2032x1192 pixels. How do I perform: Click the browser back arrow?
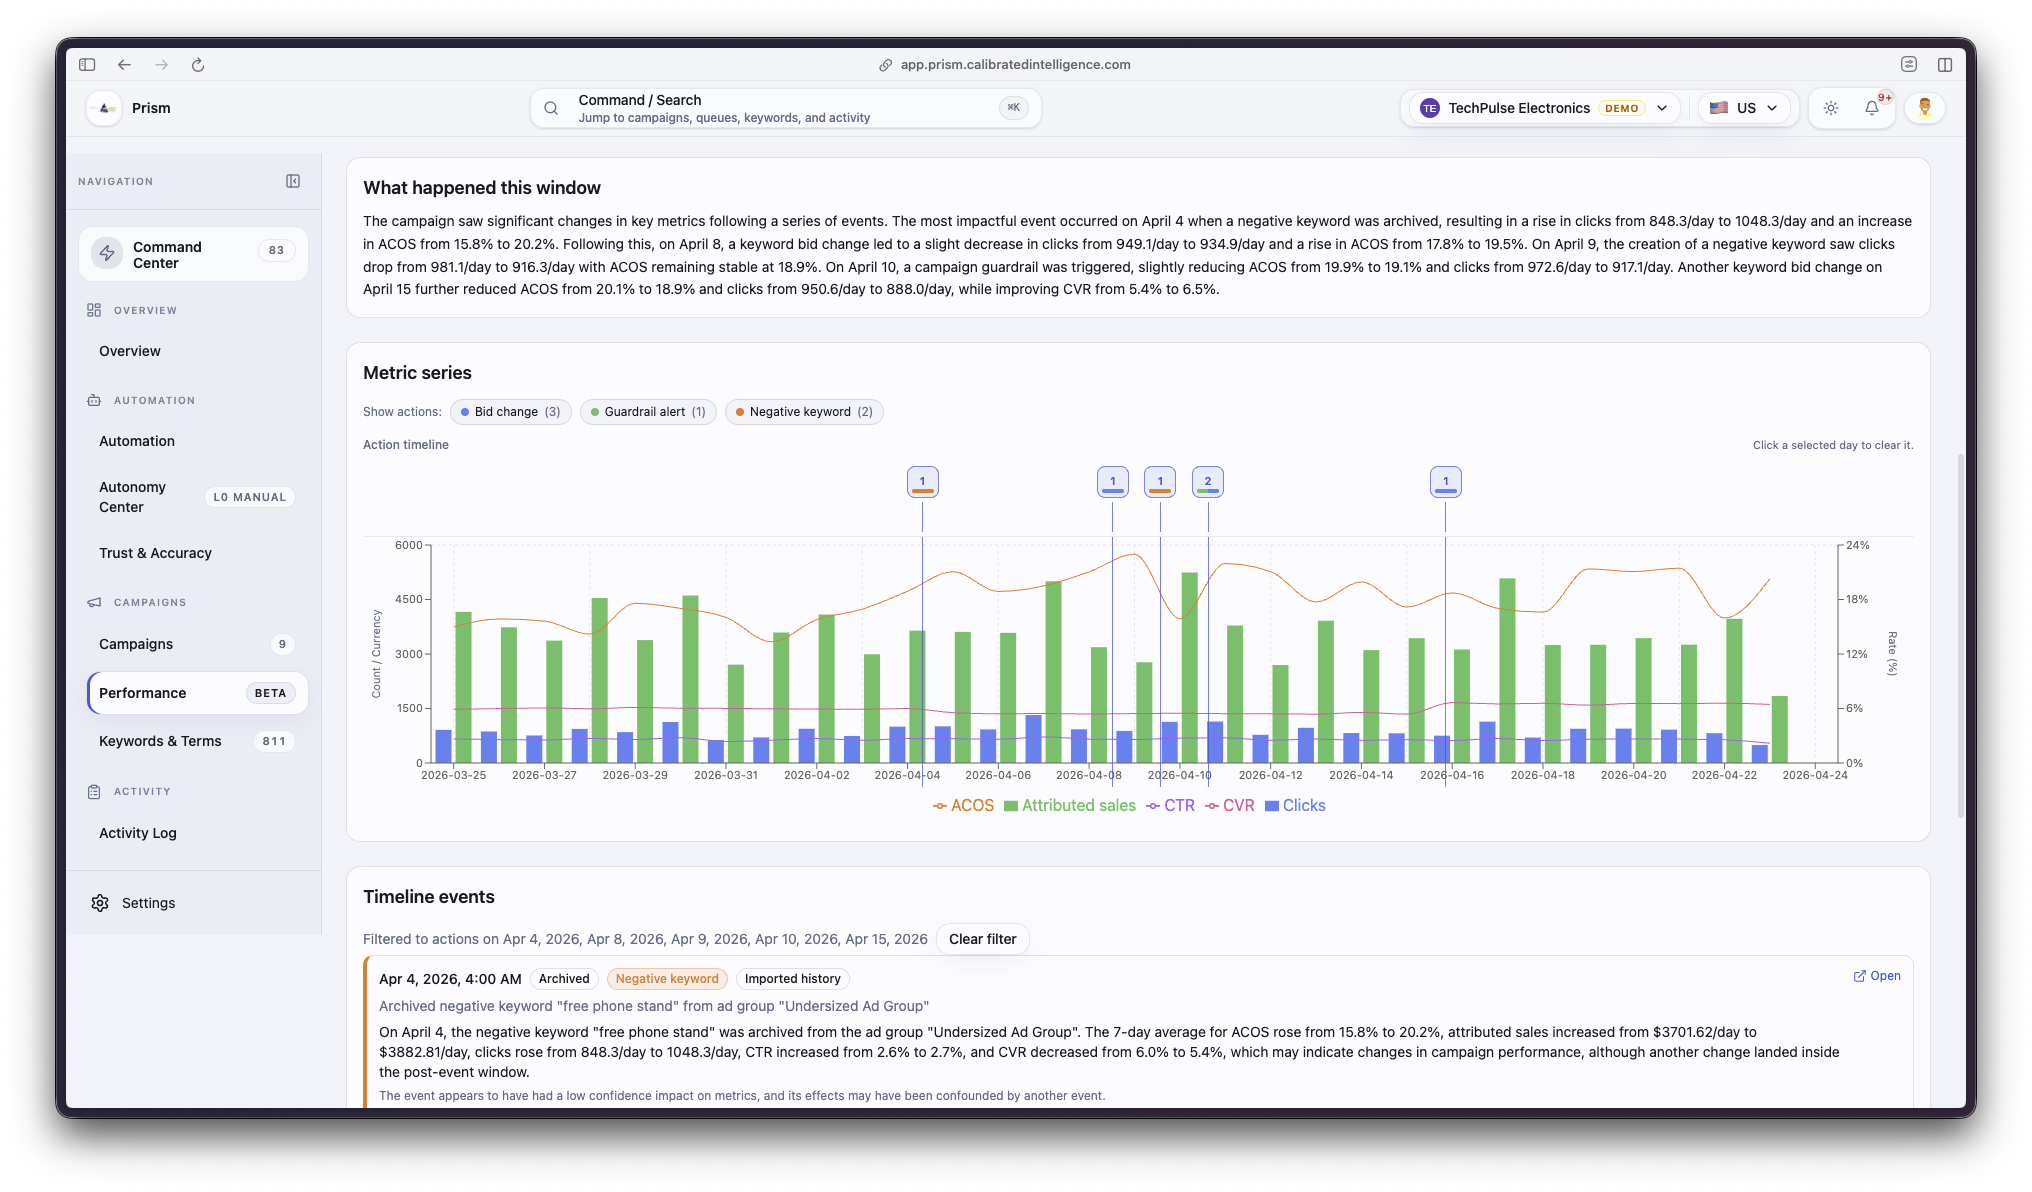click(x=124, y=65)
